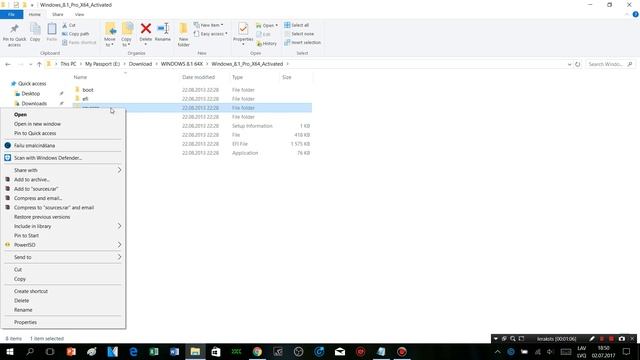Expand the Share with submenu
Screen dimensions: 640x360
(63, 170)
